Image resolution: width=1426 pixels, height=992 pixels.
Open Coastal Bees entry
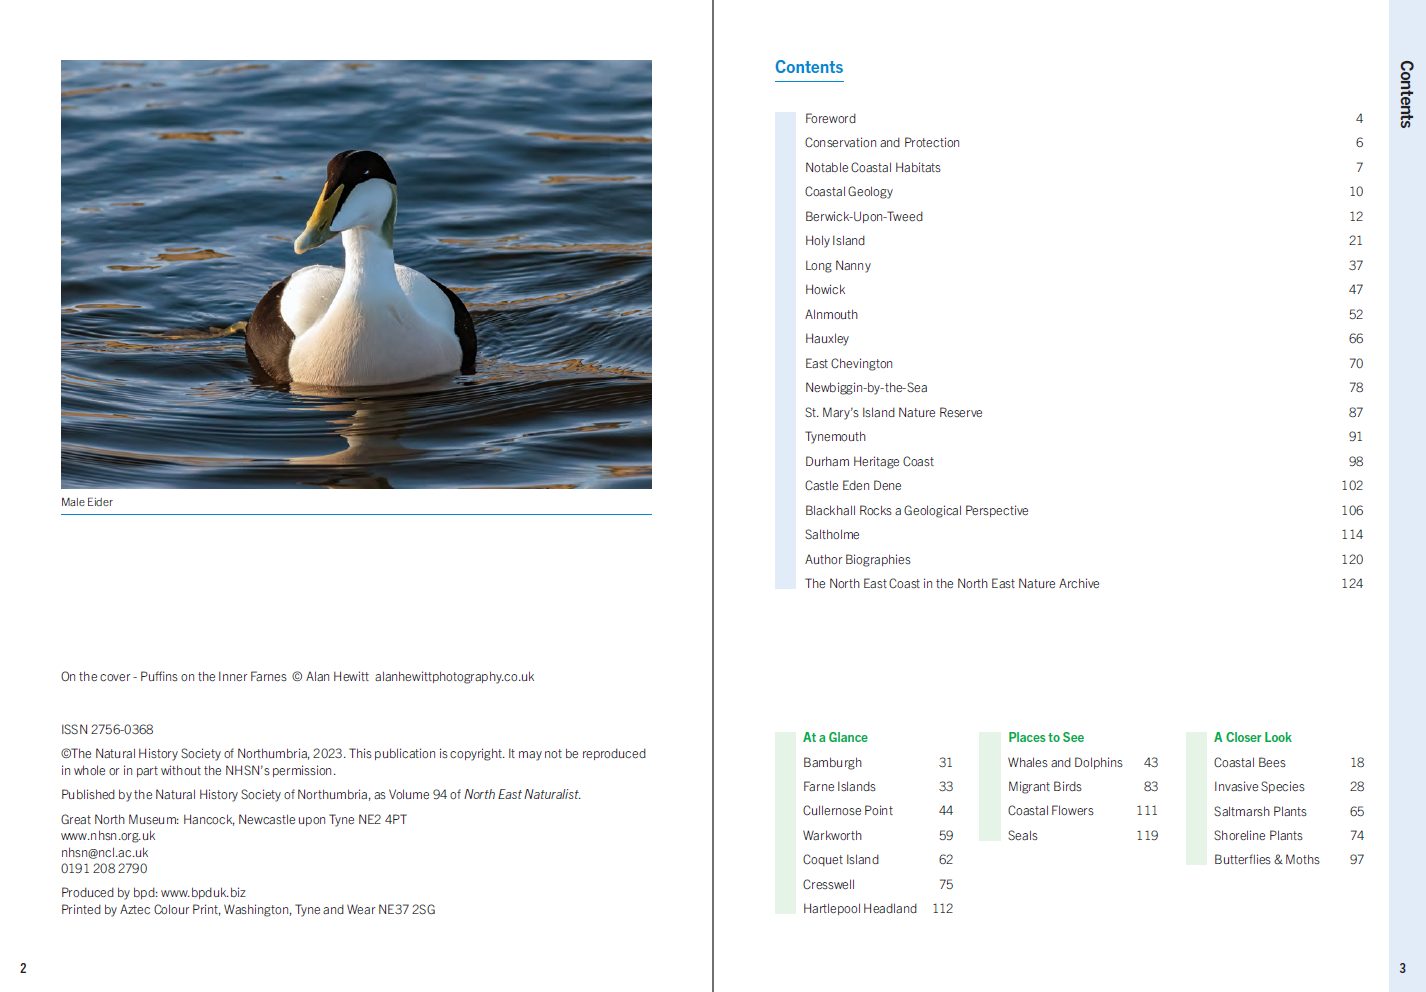(1250, 763)
